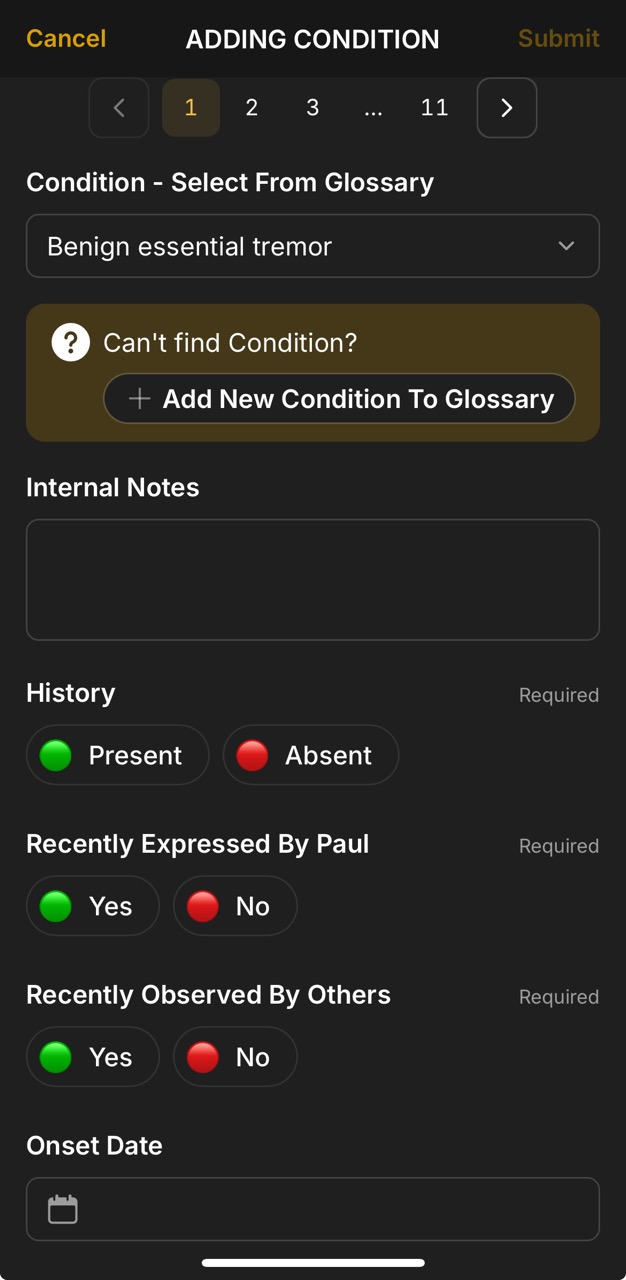The width and height of the screenshot is (626, 1280).
Task: Click inside the Internal Notes text area
Action: pyautogui.click(x=312, y=580)
